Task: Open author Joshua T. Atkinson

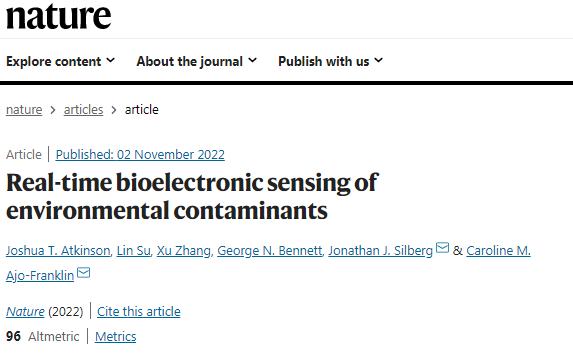Action: click(58, 251)
